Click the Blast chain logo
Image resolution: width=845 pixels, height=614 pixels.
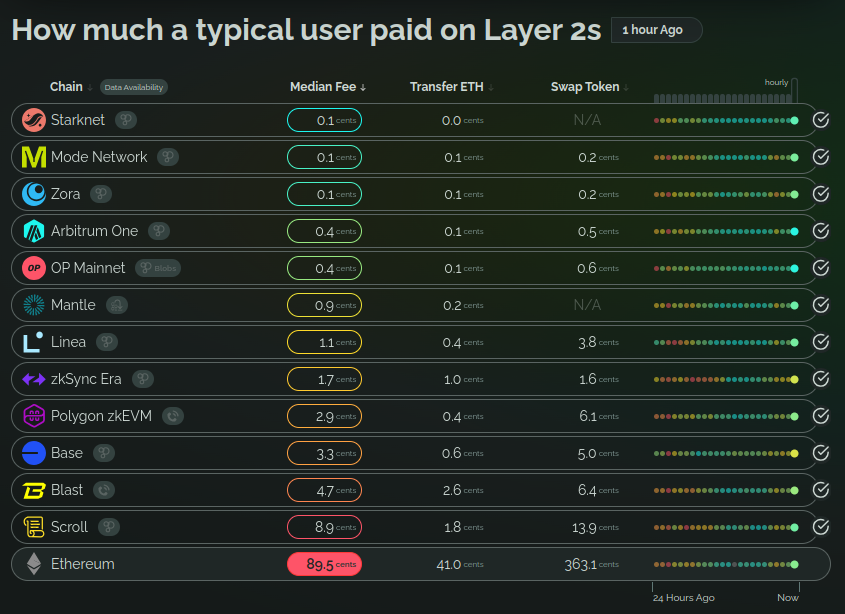[34, 490]
